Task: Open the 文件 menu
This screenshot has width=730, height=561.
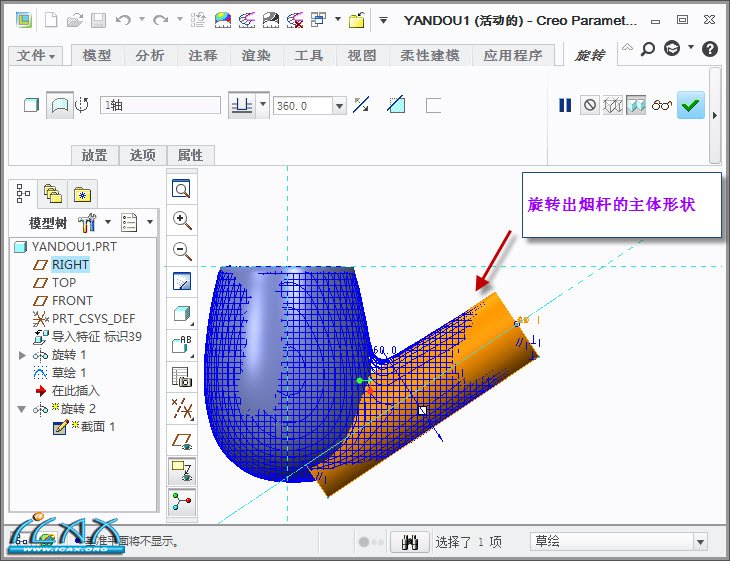Action: 37,56
